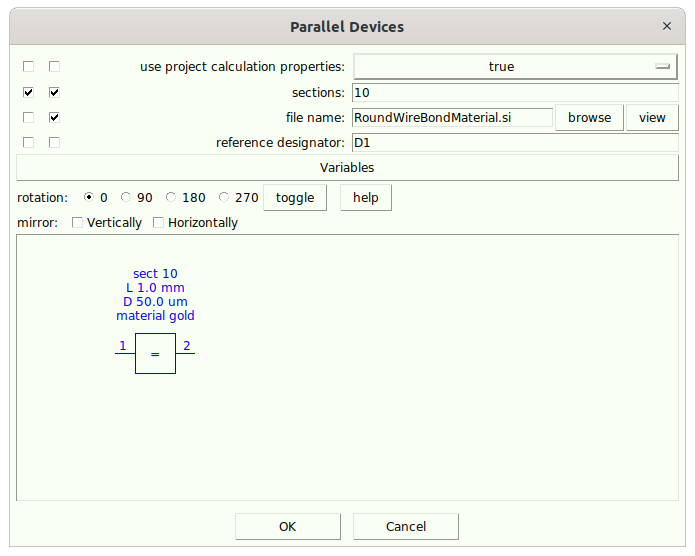Click the device symbol box in preview
Screen dimensions: 695x556
tap(155, 353)
